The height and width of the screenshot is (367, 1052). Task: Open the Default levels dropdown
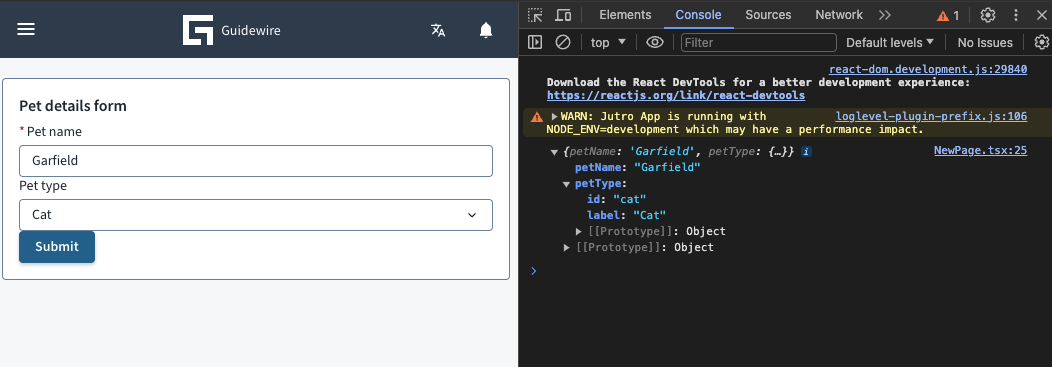(890, 42)
